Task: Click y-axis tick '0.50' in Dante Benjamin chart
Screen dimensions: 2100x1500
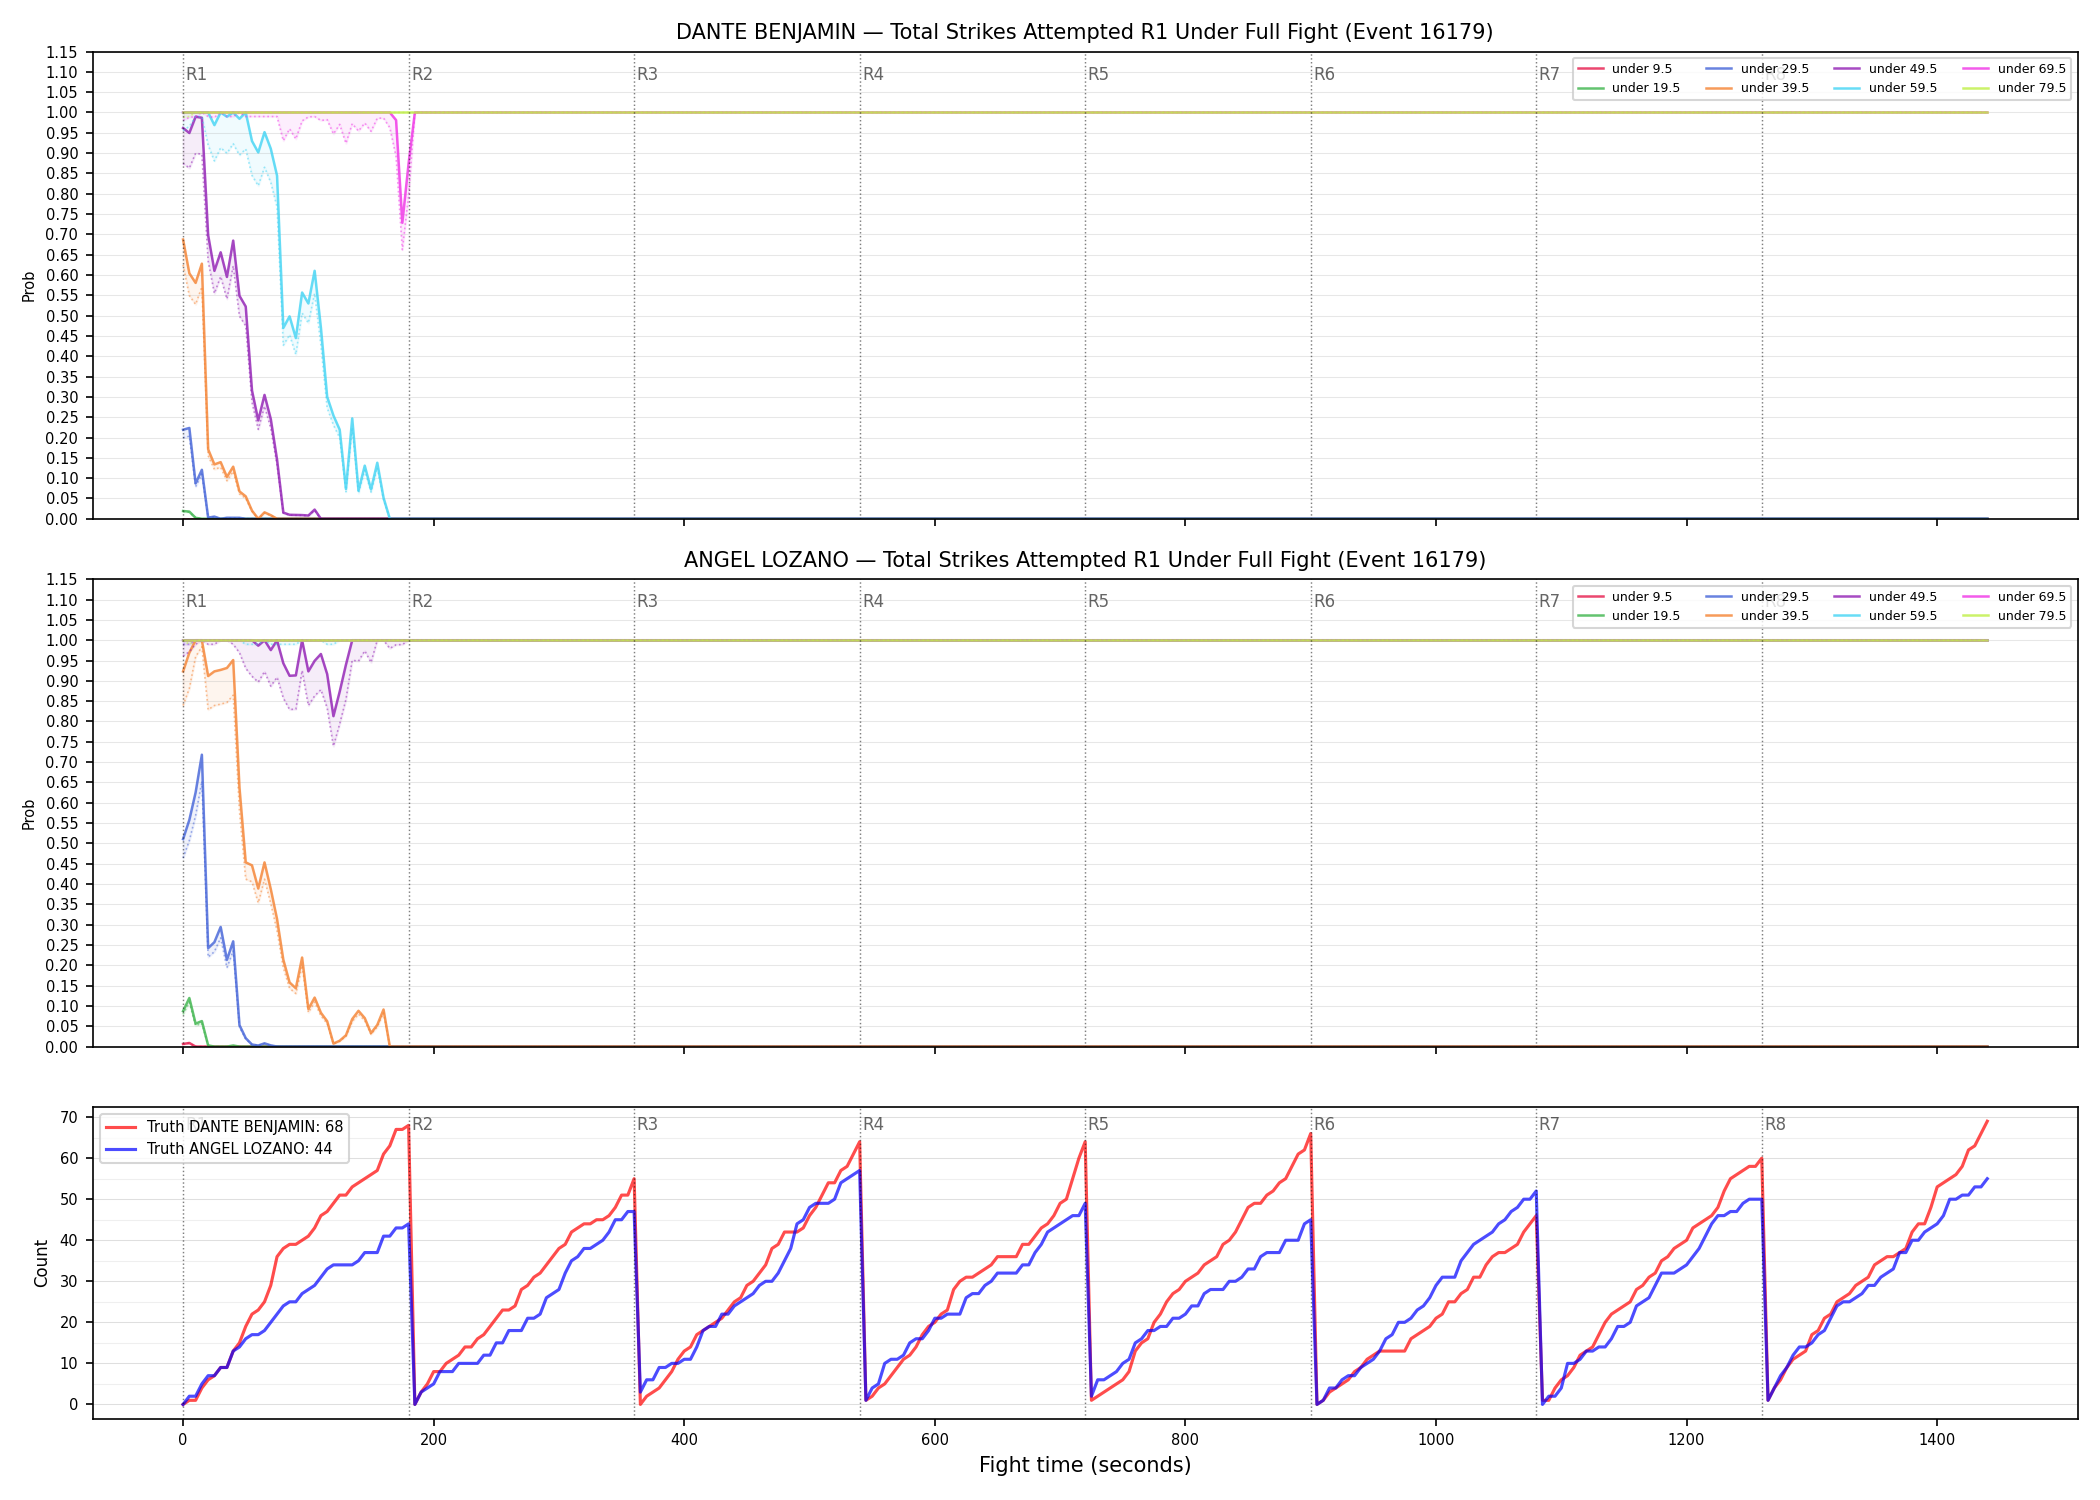Action: coord(63,316)
